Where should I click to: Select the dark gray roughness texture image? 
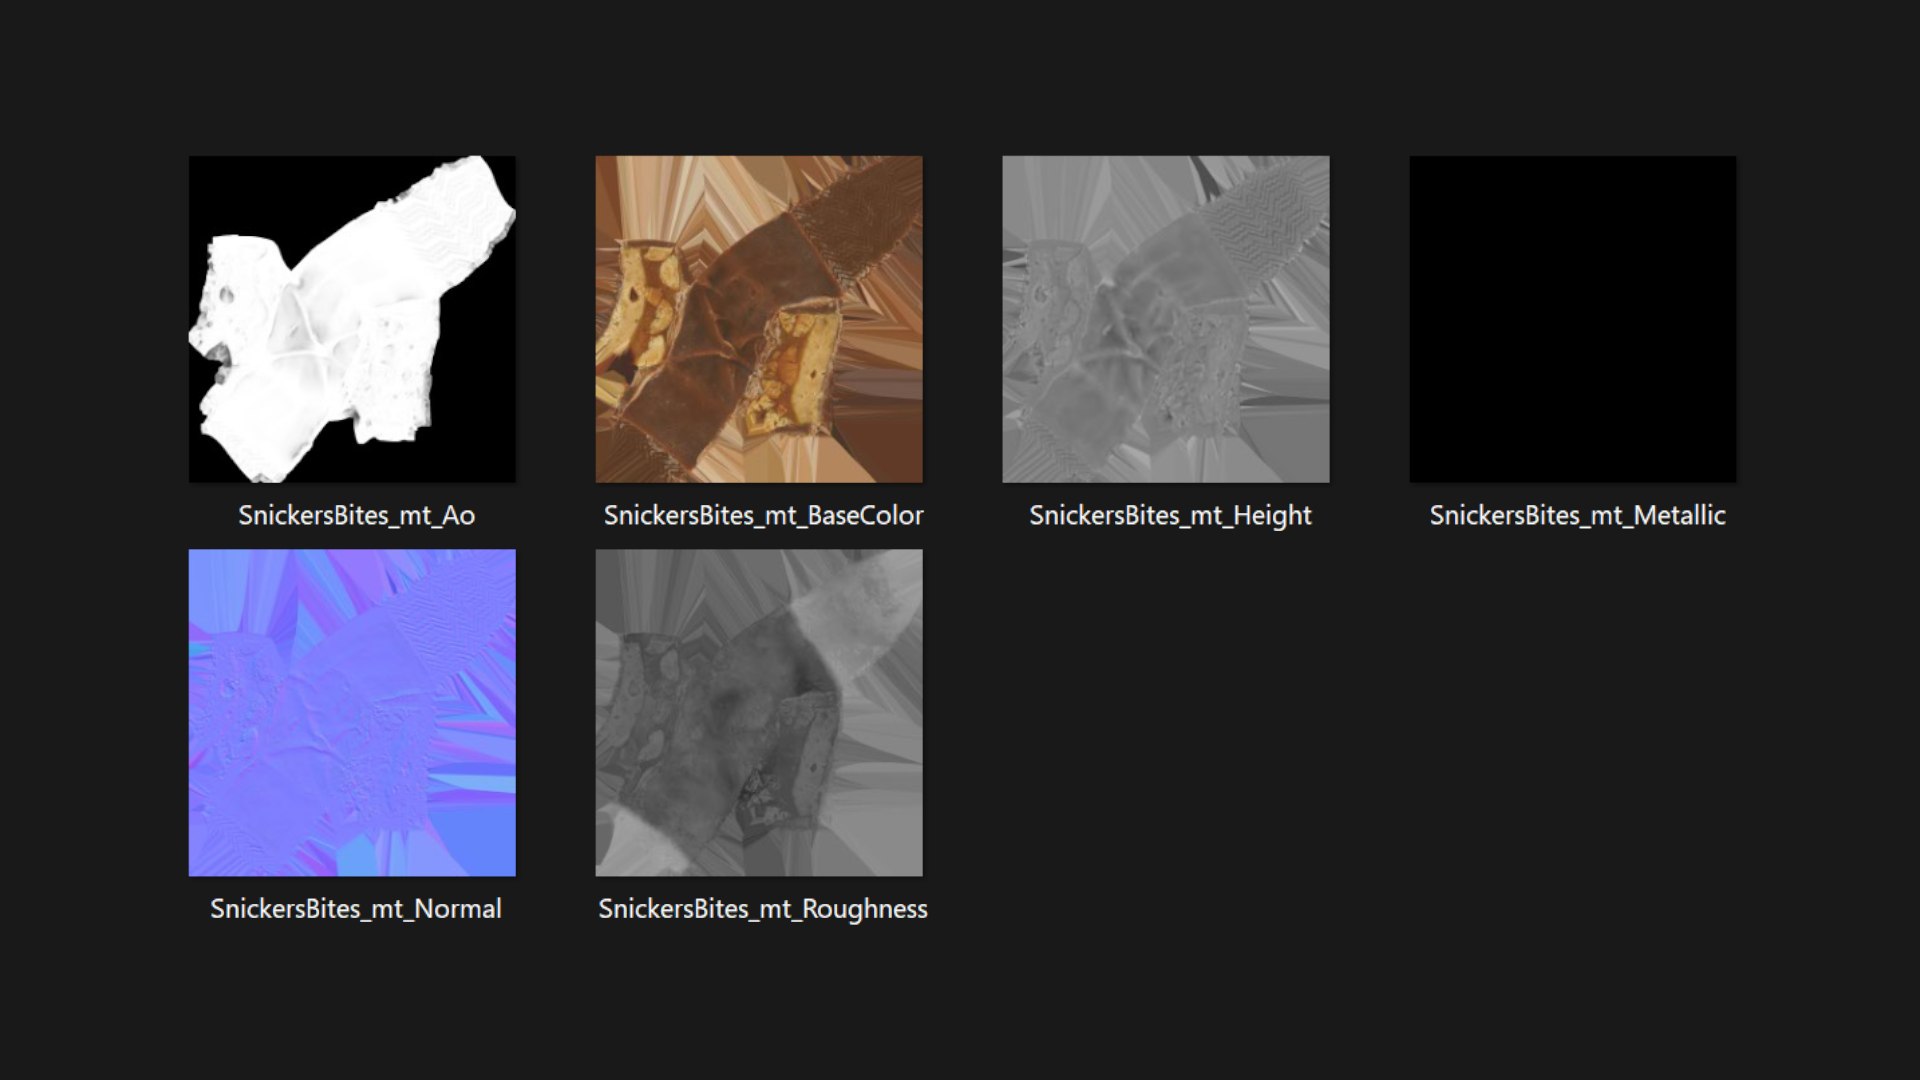tap(759, 713)
